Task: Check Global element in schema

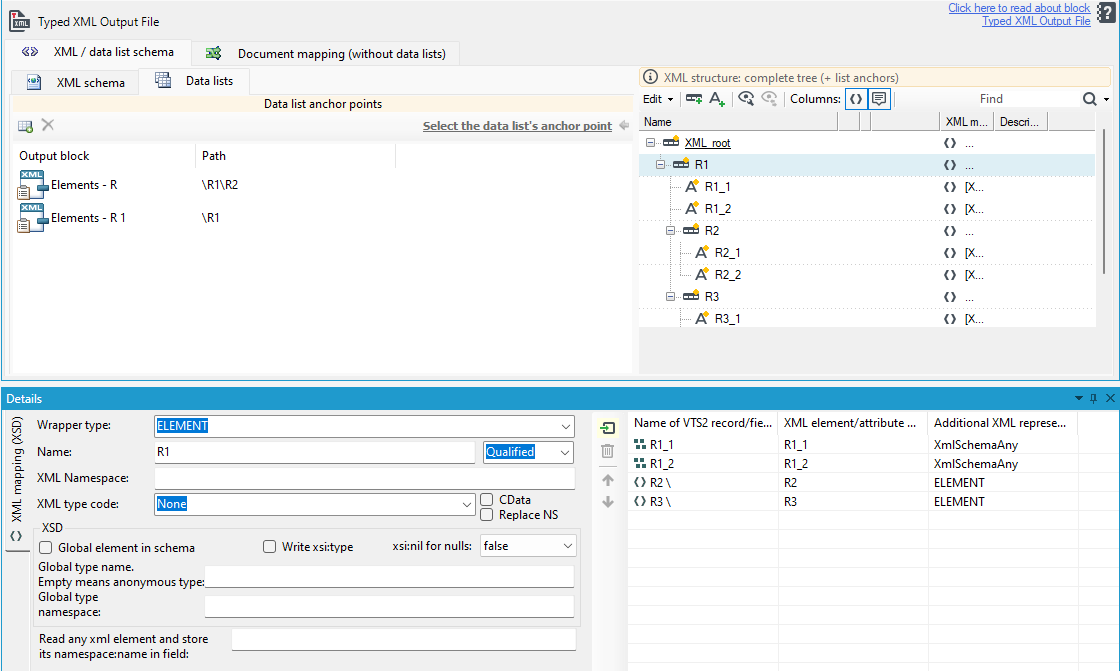Action: click(46, 547)
